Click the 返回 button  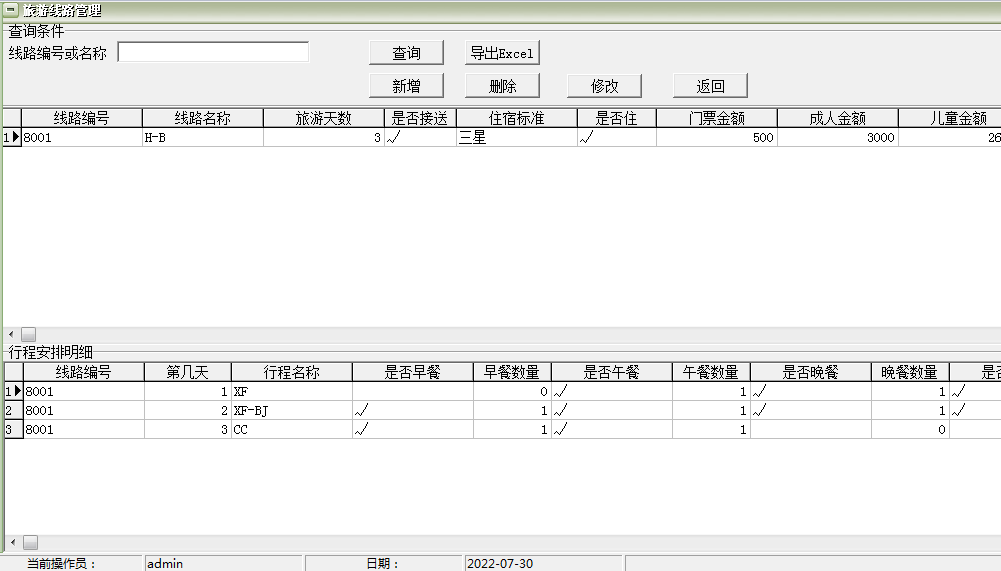click(710, 86)
